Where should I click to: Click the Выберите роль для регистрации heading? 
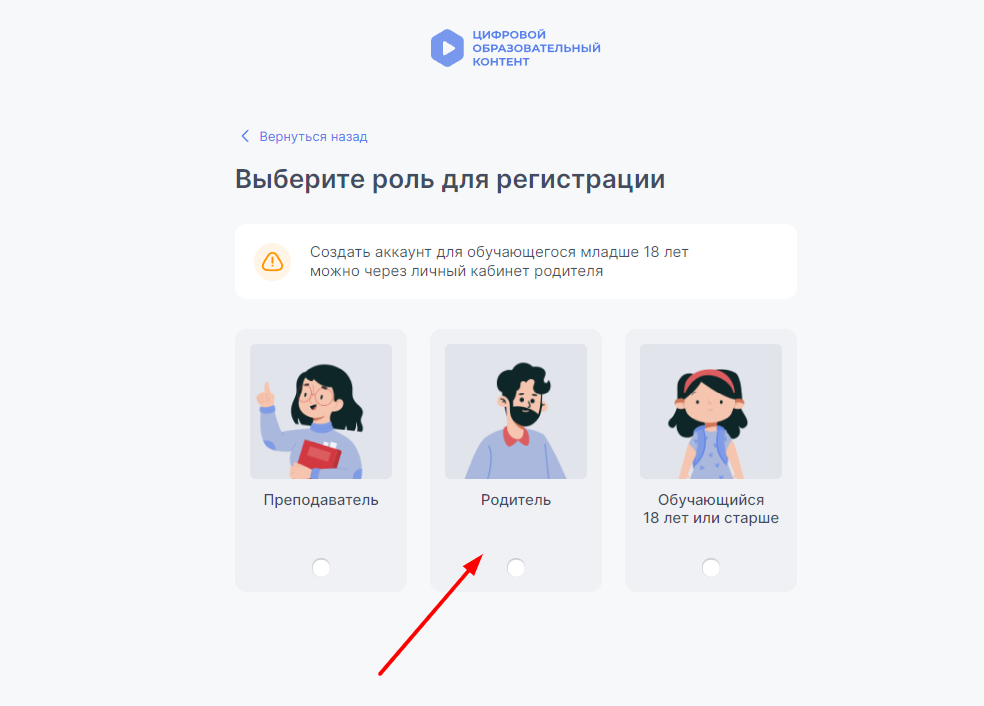click(450, 179)
